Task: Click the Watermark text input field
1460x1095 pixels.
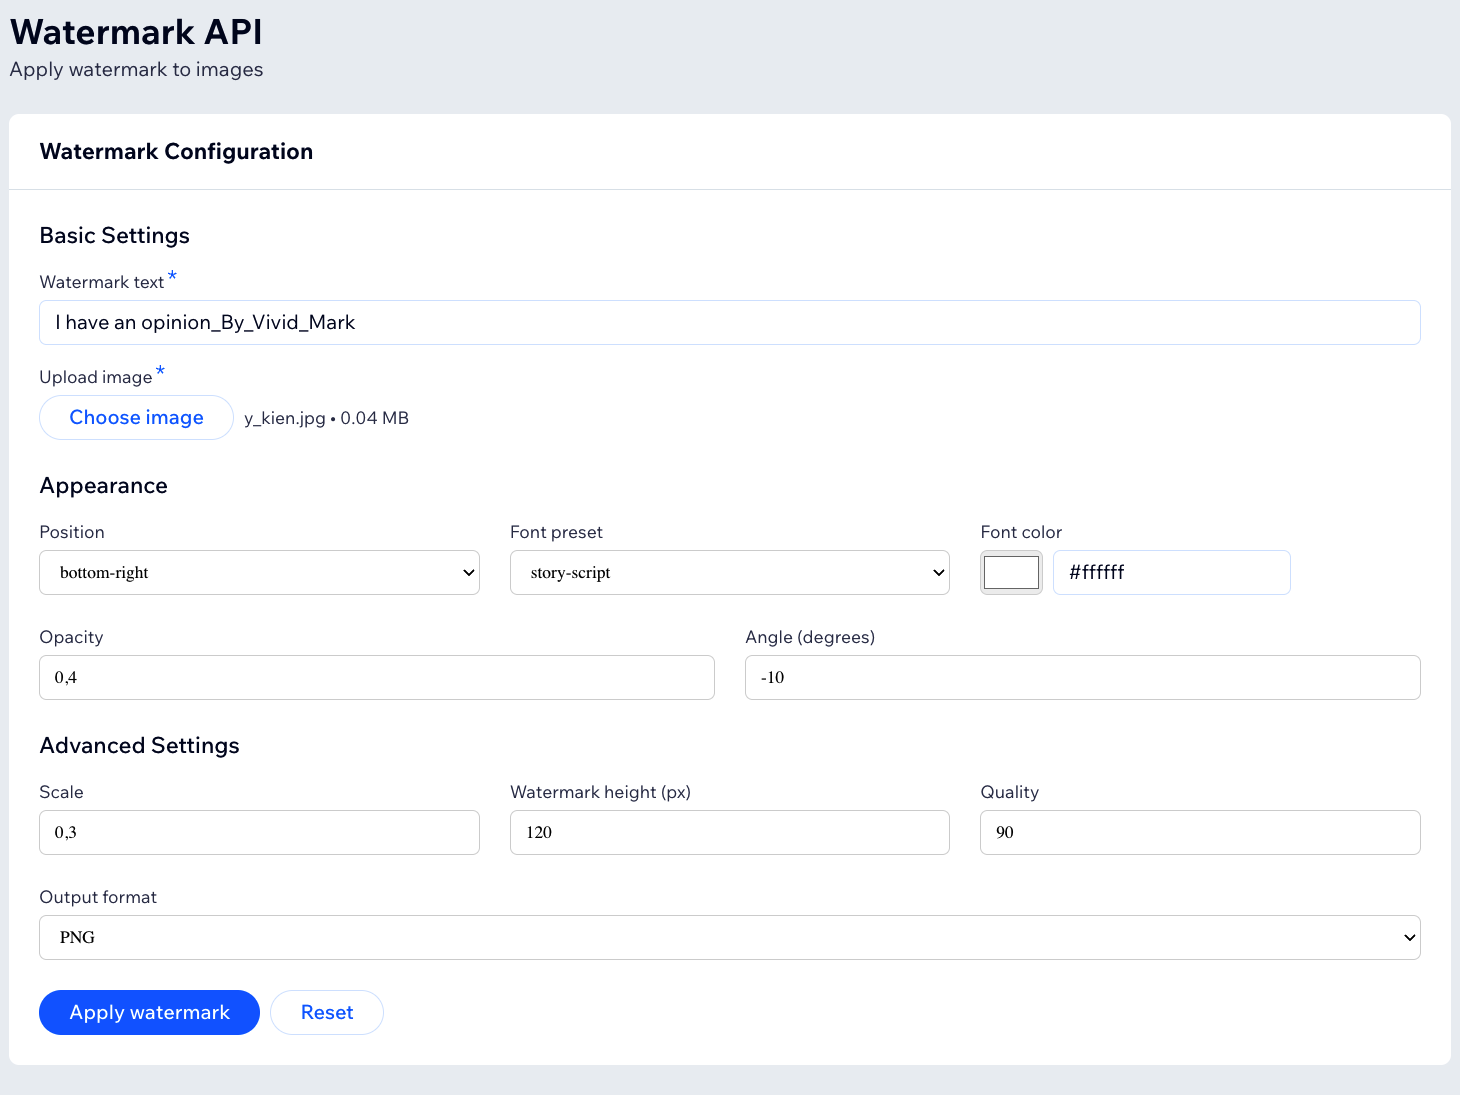Action: (729, 323)
